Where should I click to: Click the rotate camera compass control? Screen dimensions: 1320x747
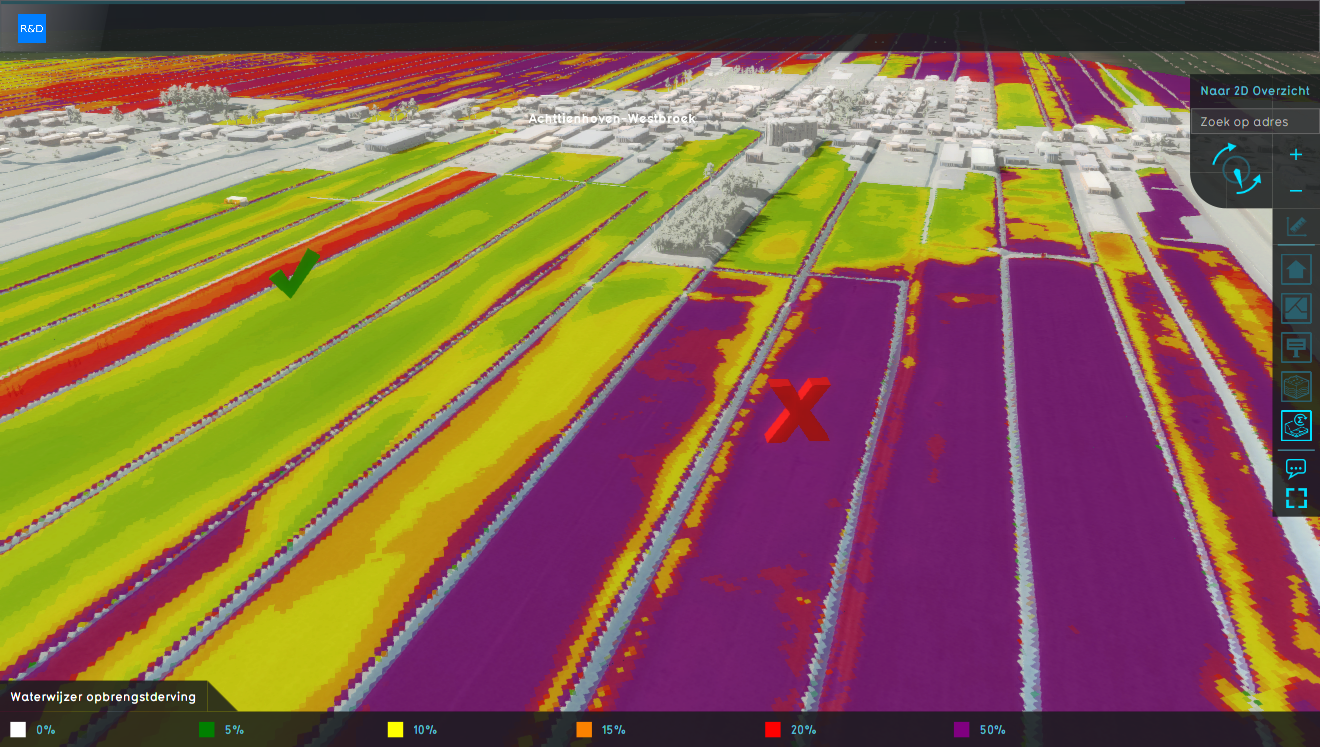click(1237, 168)
